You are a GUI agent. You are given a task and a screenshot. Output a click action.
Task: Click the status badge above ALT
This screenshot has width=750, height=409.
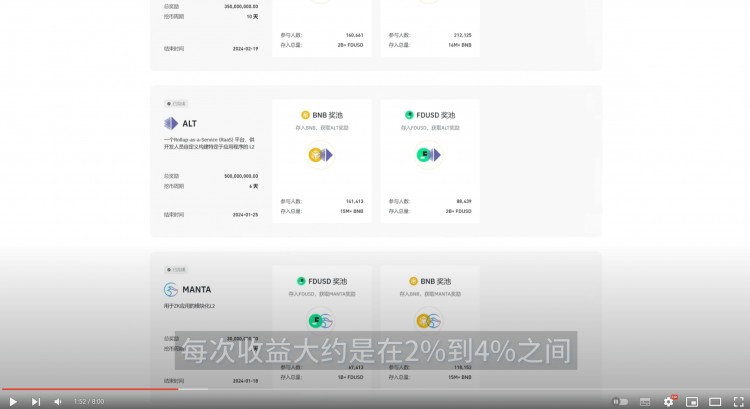pyautogui.click(x=176, y=104)
